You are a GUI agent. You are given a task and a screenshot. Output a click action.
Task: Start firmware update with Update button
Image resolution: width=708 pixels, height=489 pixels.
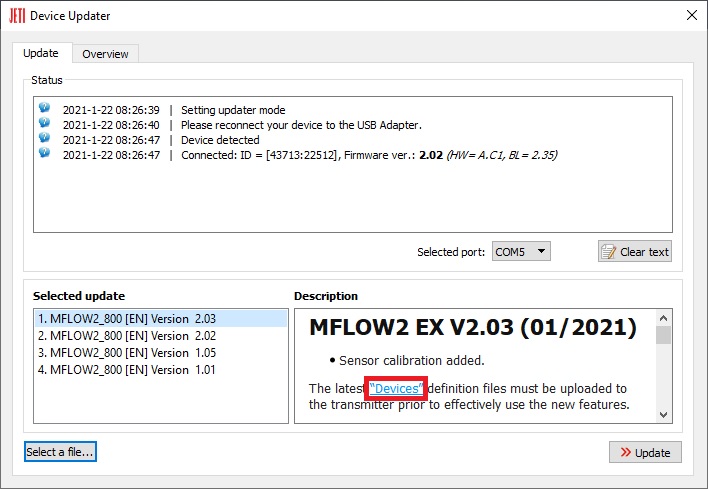645,452
